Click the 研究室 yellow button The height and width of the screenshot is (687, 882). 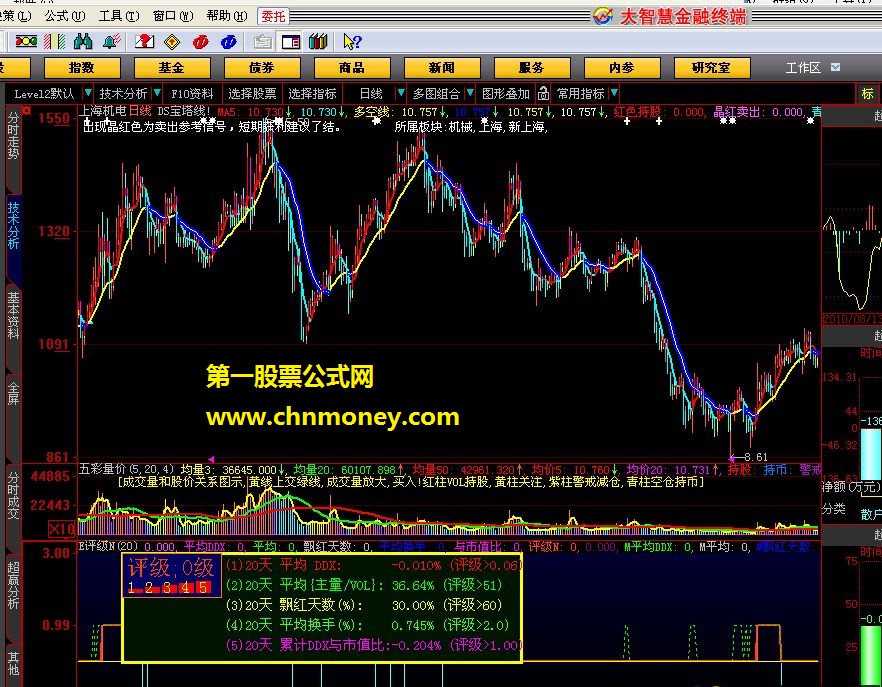[712, 68]
